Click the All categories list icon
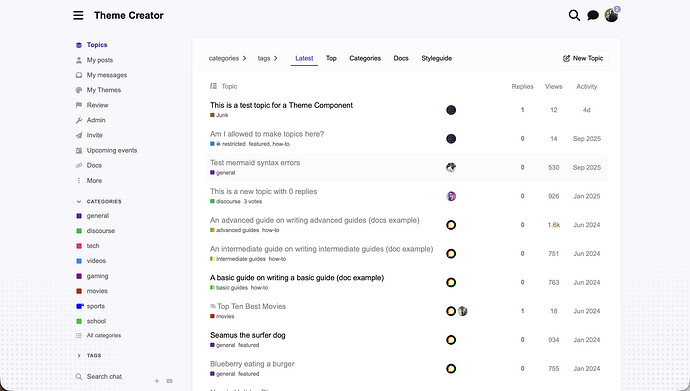The image size is (690, 391). point(79,335)
